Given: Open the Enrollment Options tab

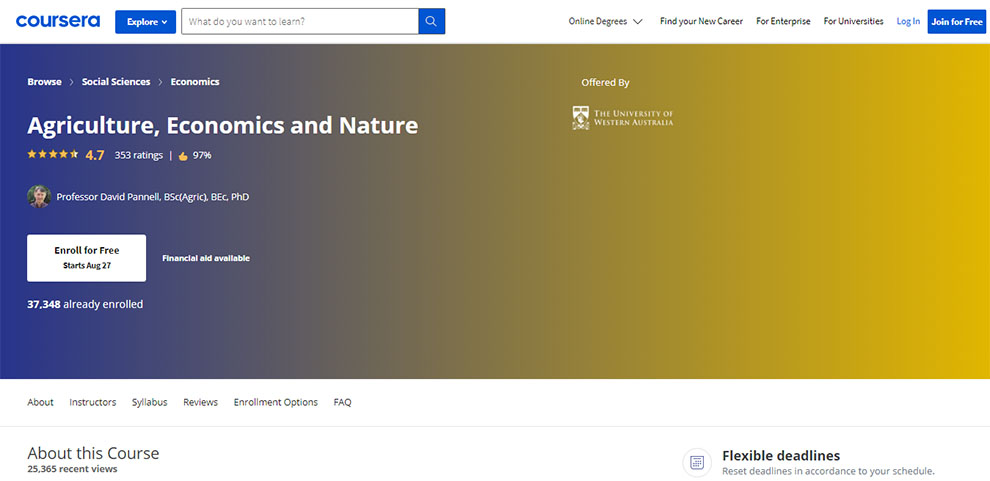Looking at the screenshot, I should 276,402.
